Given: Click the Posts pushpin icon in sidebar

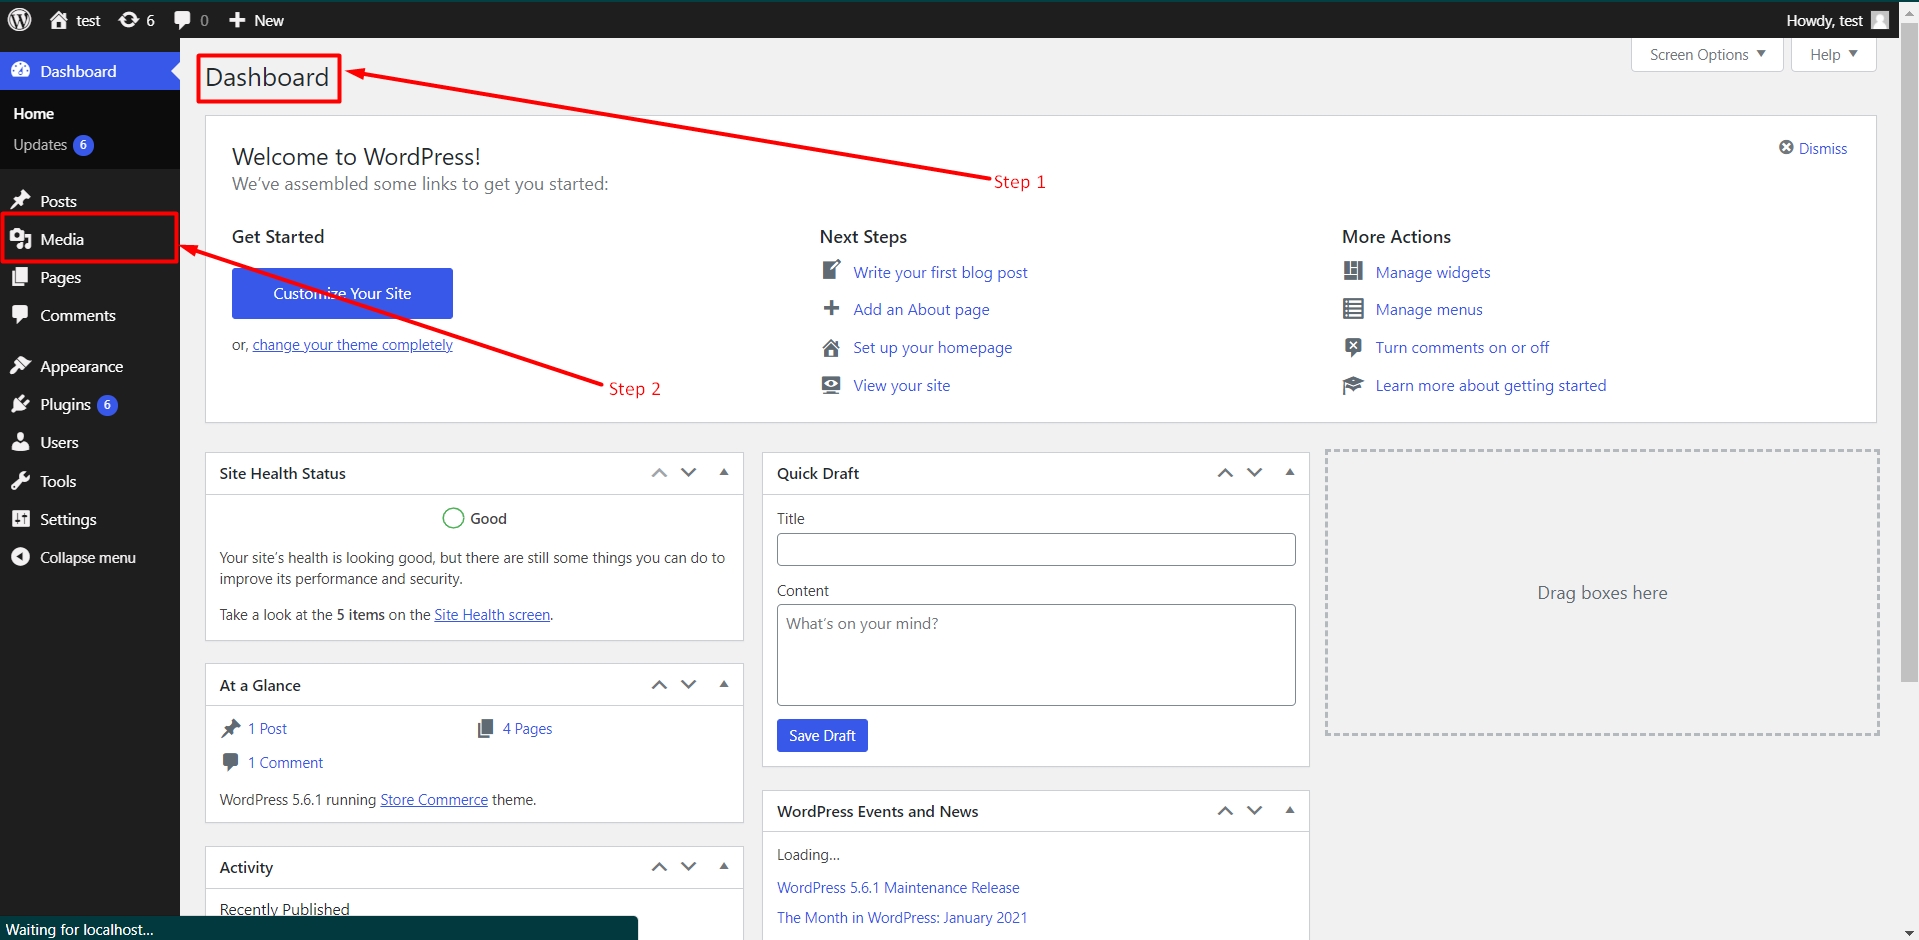Looking at the screenshot, I should [x=20, y=200].
